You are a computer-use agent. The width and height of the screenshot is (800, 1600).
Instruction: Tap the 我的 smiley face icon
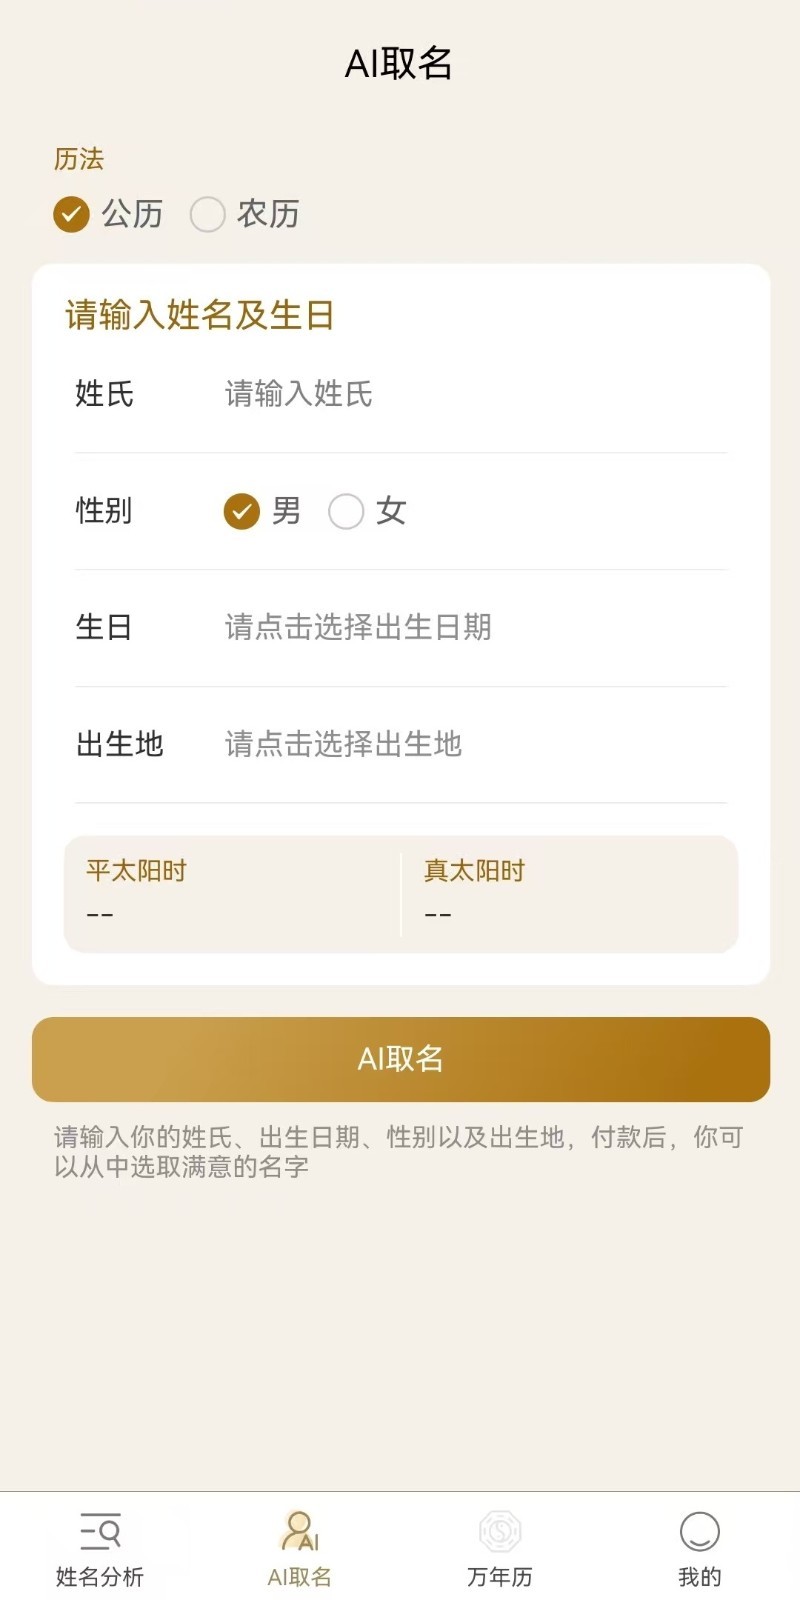pyautogui.click(x=699, y=1531)
